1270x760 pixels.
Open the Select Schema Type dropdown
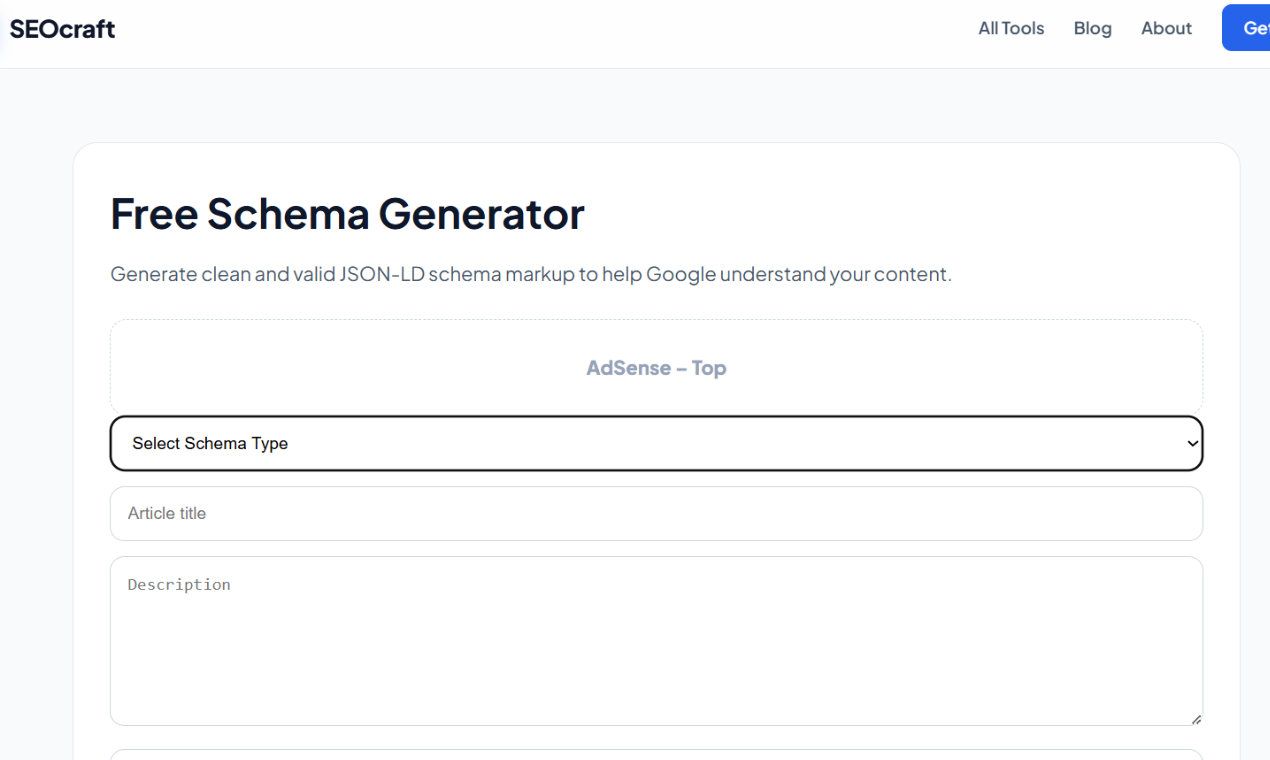[656, 443]
